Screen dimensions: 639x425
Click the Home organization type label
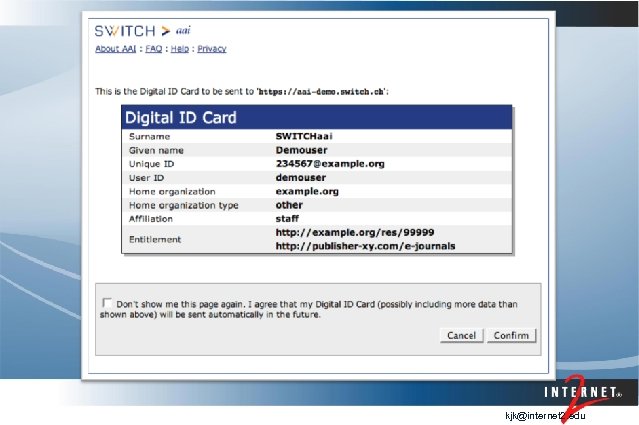click(x=183, y=205)
